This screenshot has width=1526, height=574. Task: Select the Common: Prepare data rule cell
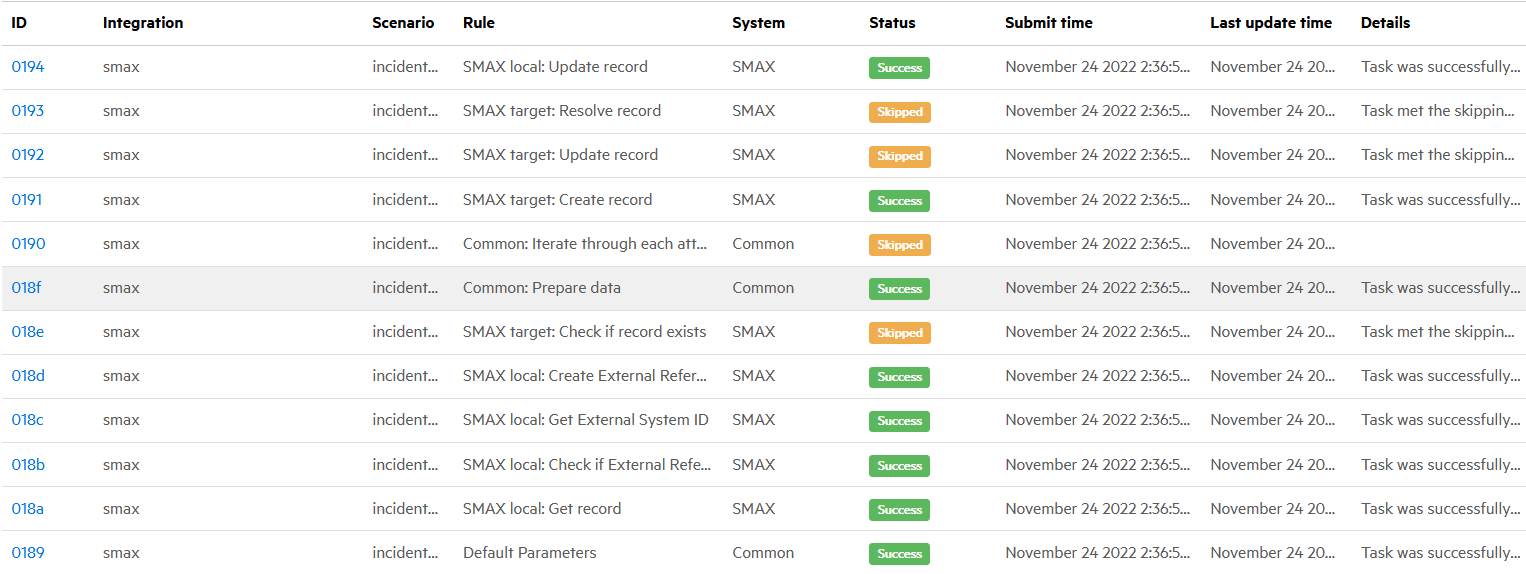(x=541, y=288)
